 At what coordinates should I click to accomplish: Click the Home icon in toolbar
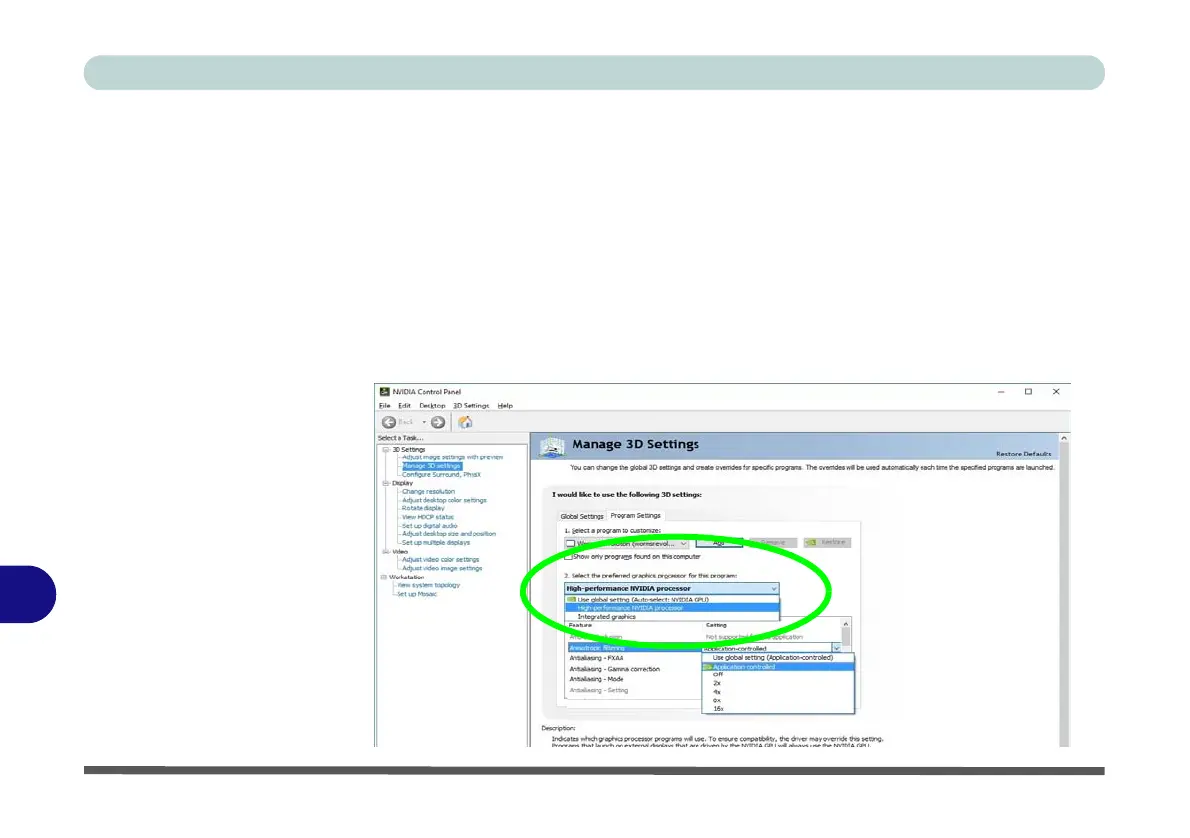click(465, 422)
